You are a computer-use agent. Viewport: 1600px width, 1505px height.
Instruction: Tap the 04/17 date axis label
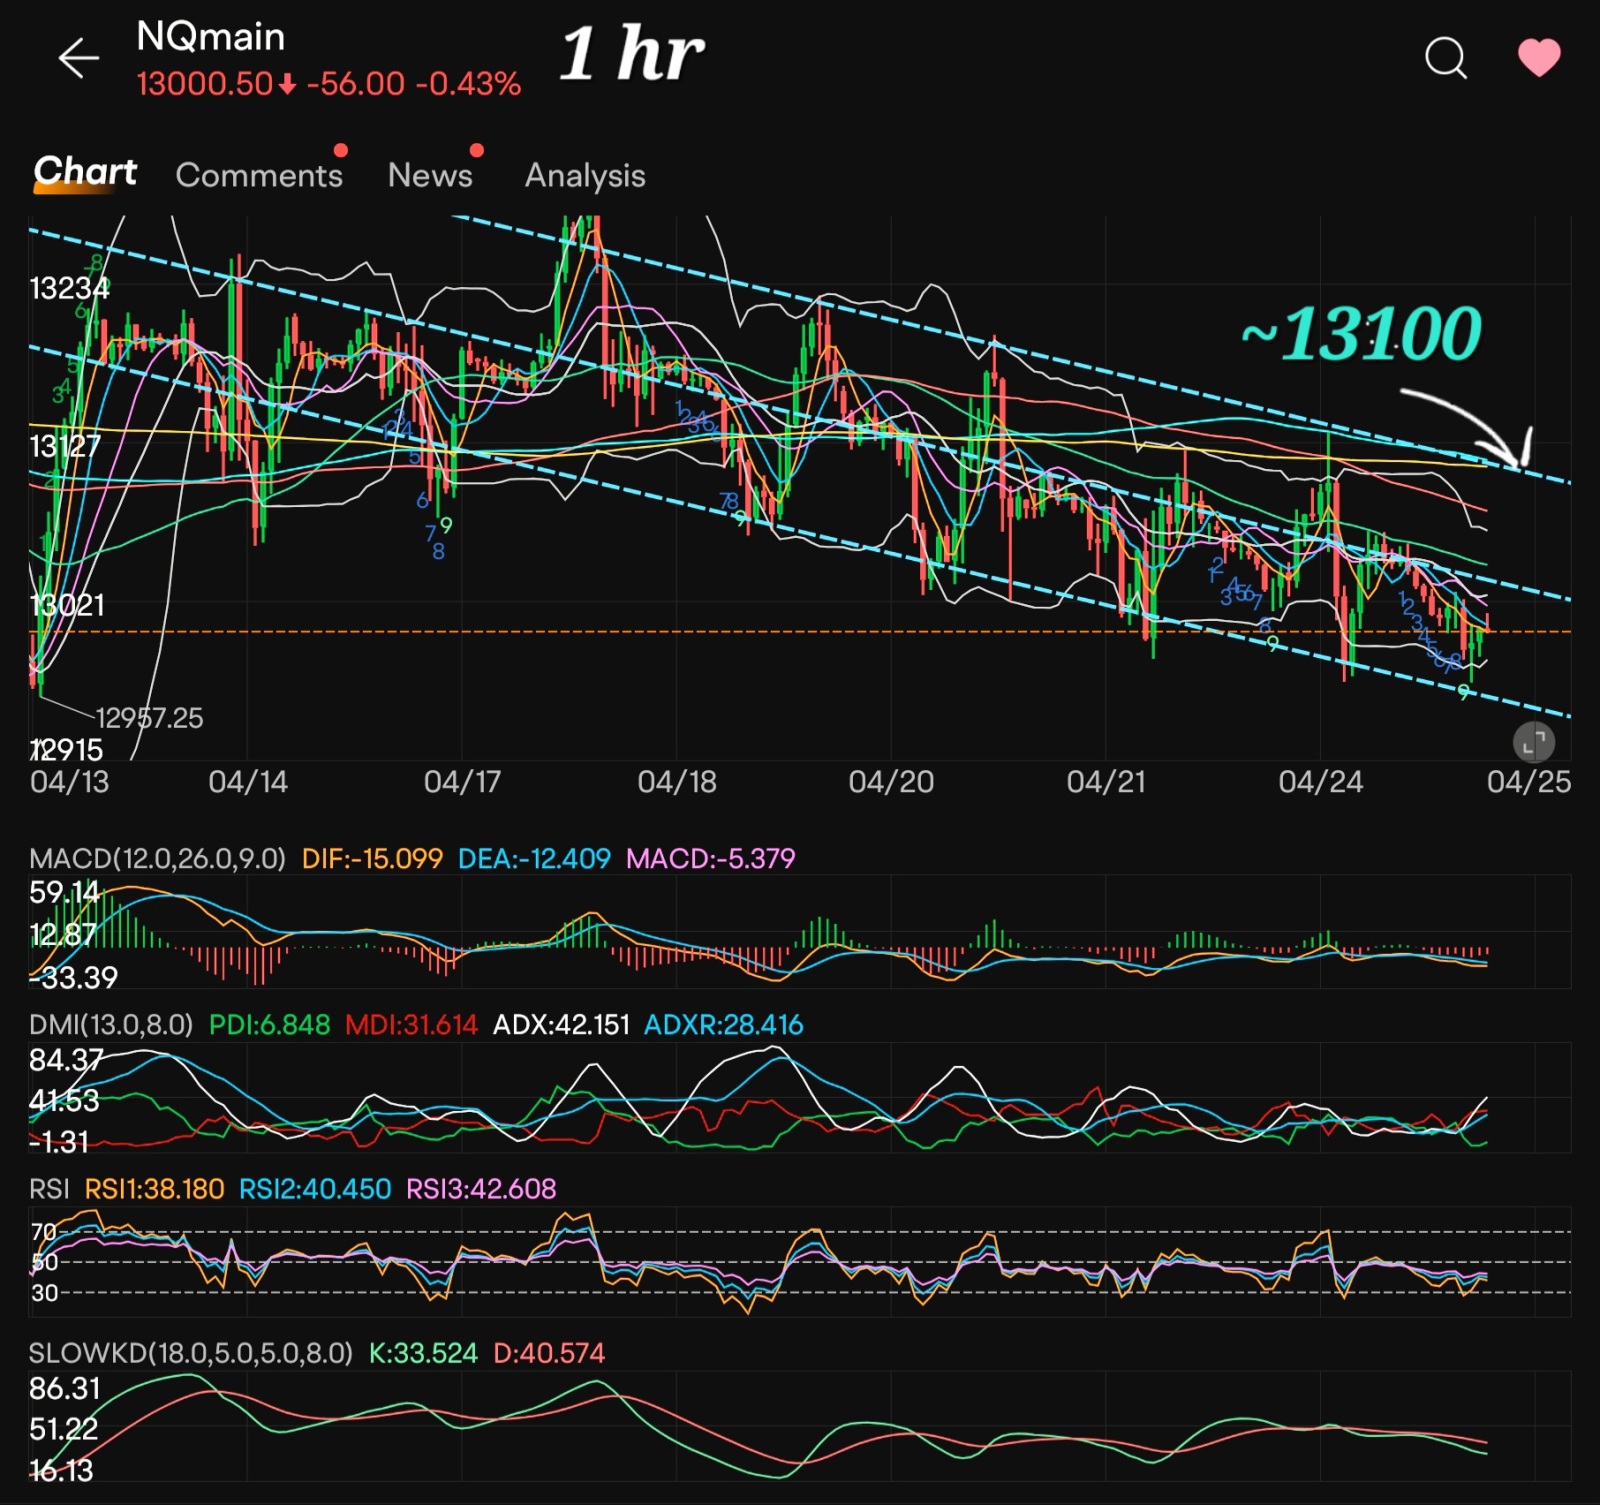[462, 782]
